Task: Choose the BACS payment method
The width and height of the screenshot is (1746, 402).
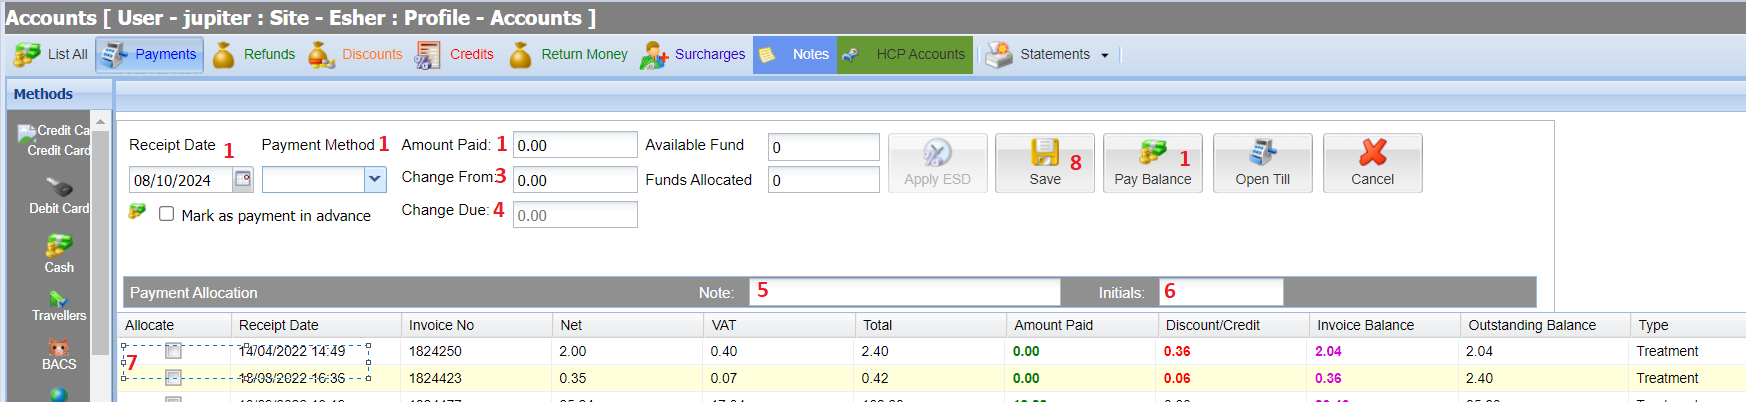Action: click(59, 355)
